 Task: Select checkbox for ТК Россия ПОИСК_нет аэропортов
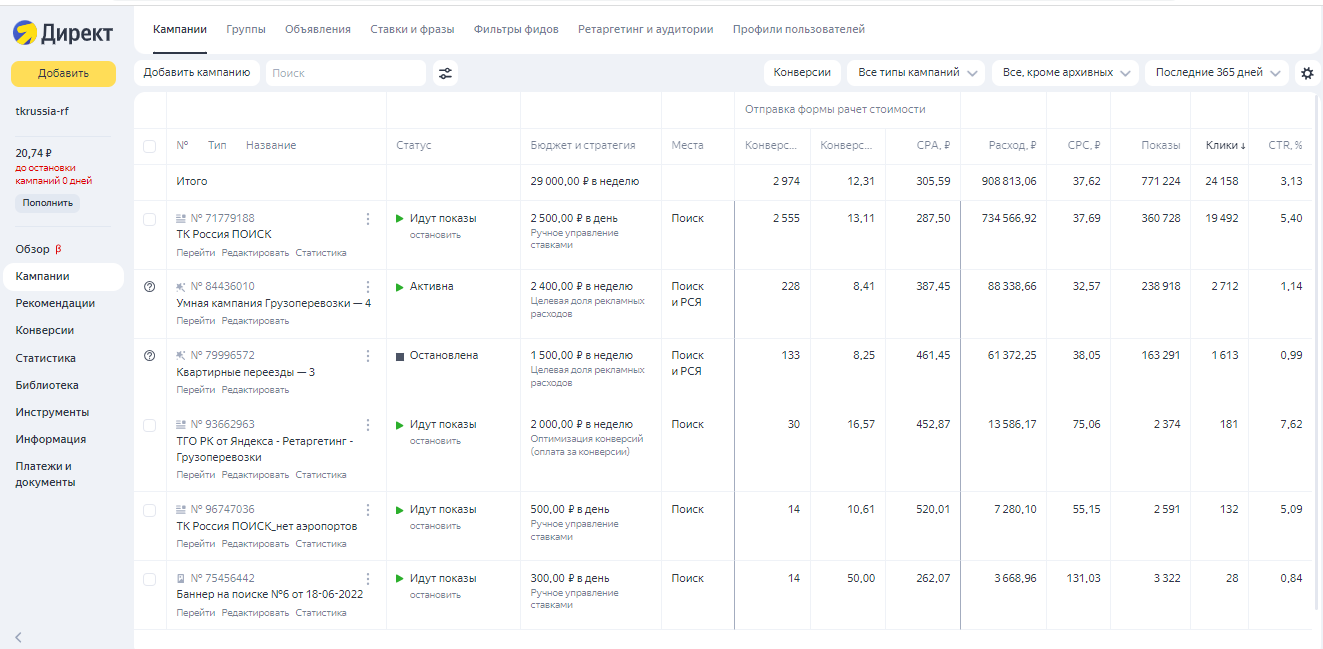(x=150, y=510)
